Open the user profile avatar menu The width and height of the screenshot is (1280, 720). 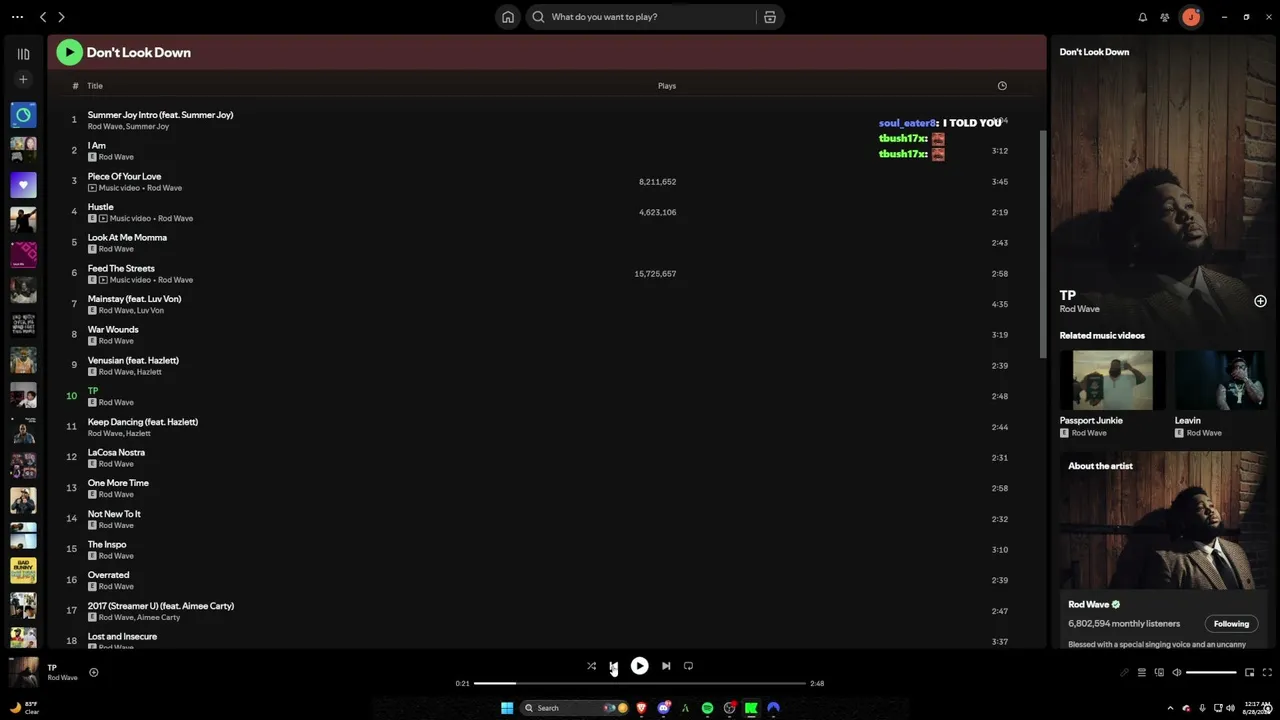pos(1191,17)
